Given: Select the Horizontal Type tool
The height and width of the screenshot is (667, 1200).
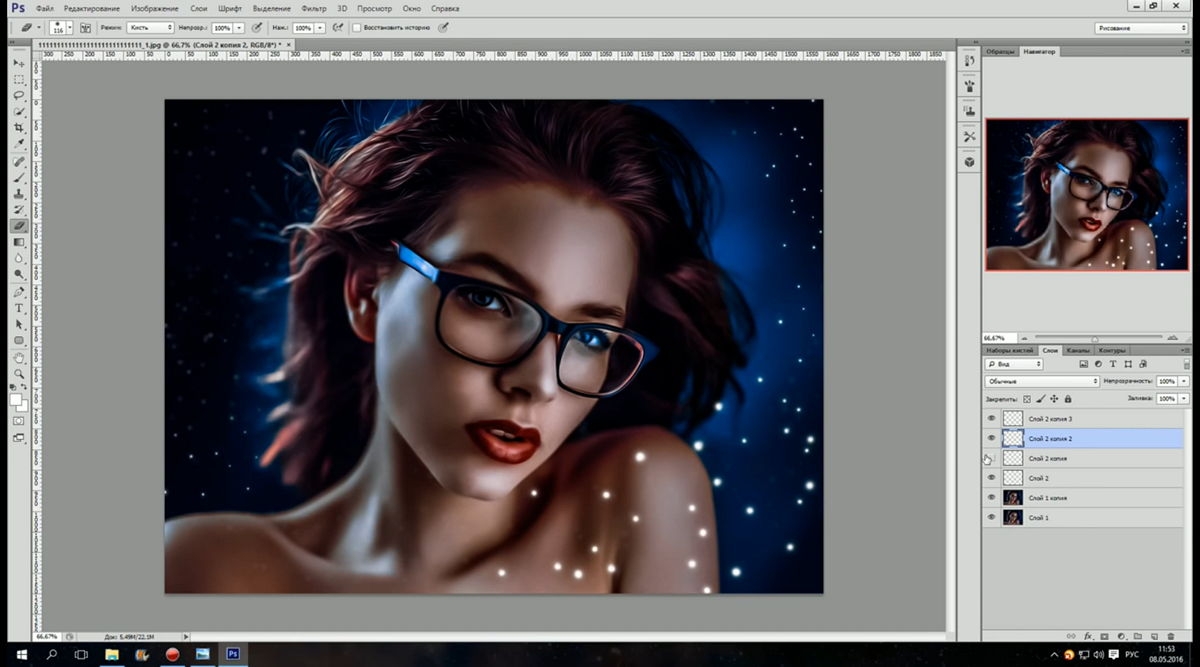Looking at the screenshot, I should [x=19, y=308].
